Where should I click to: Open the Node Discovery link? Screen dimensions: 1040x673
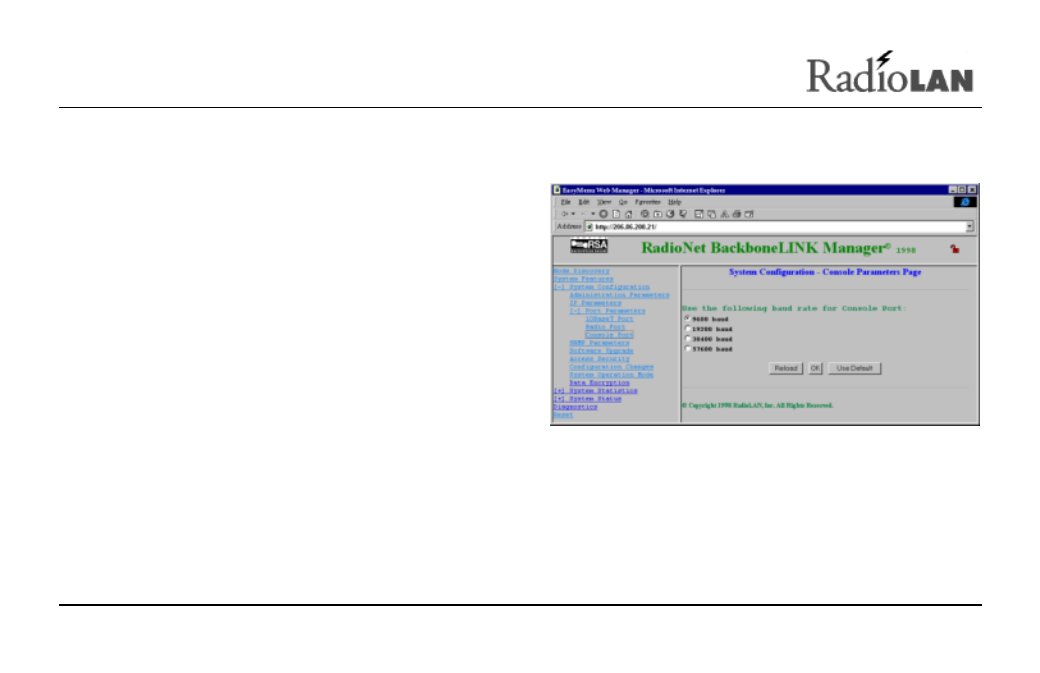click(581, 271)
